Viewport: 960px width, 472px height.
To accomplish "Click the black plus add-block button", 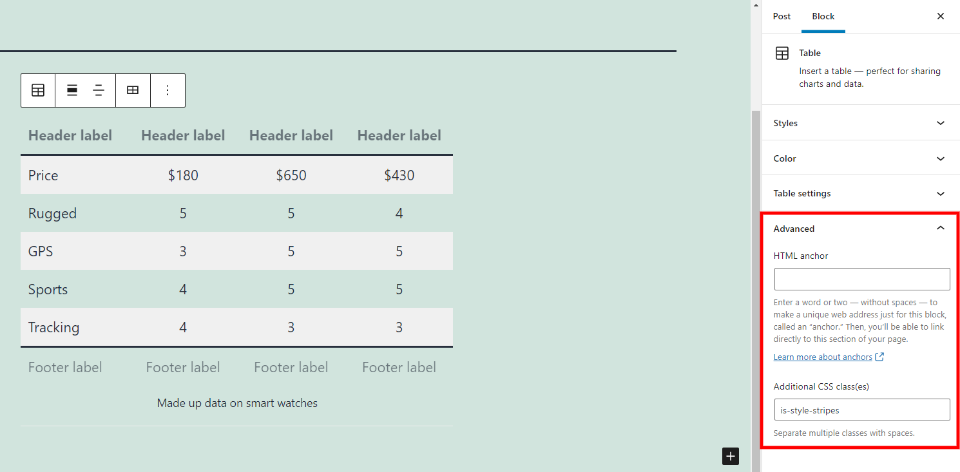I will pos(731,456).
